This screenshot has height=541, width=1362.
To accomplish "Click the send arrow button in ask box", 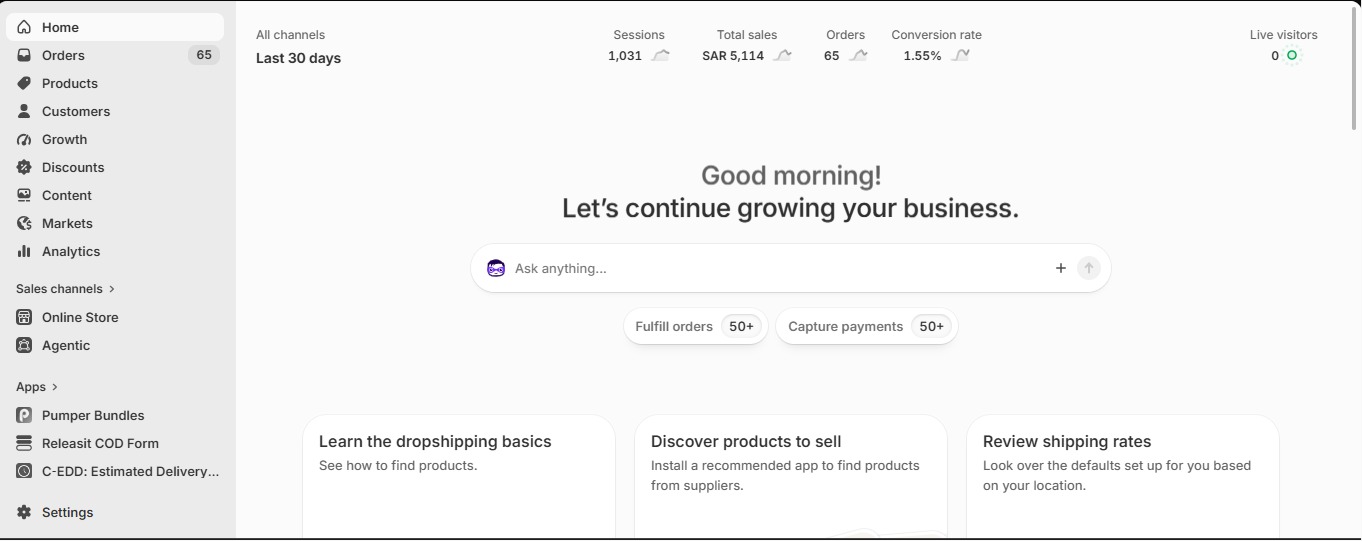I will [1089, 268].
